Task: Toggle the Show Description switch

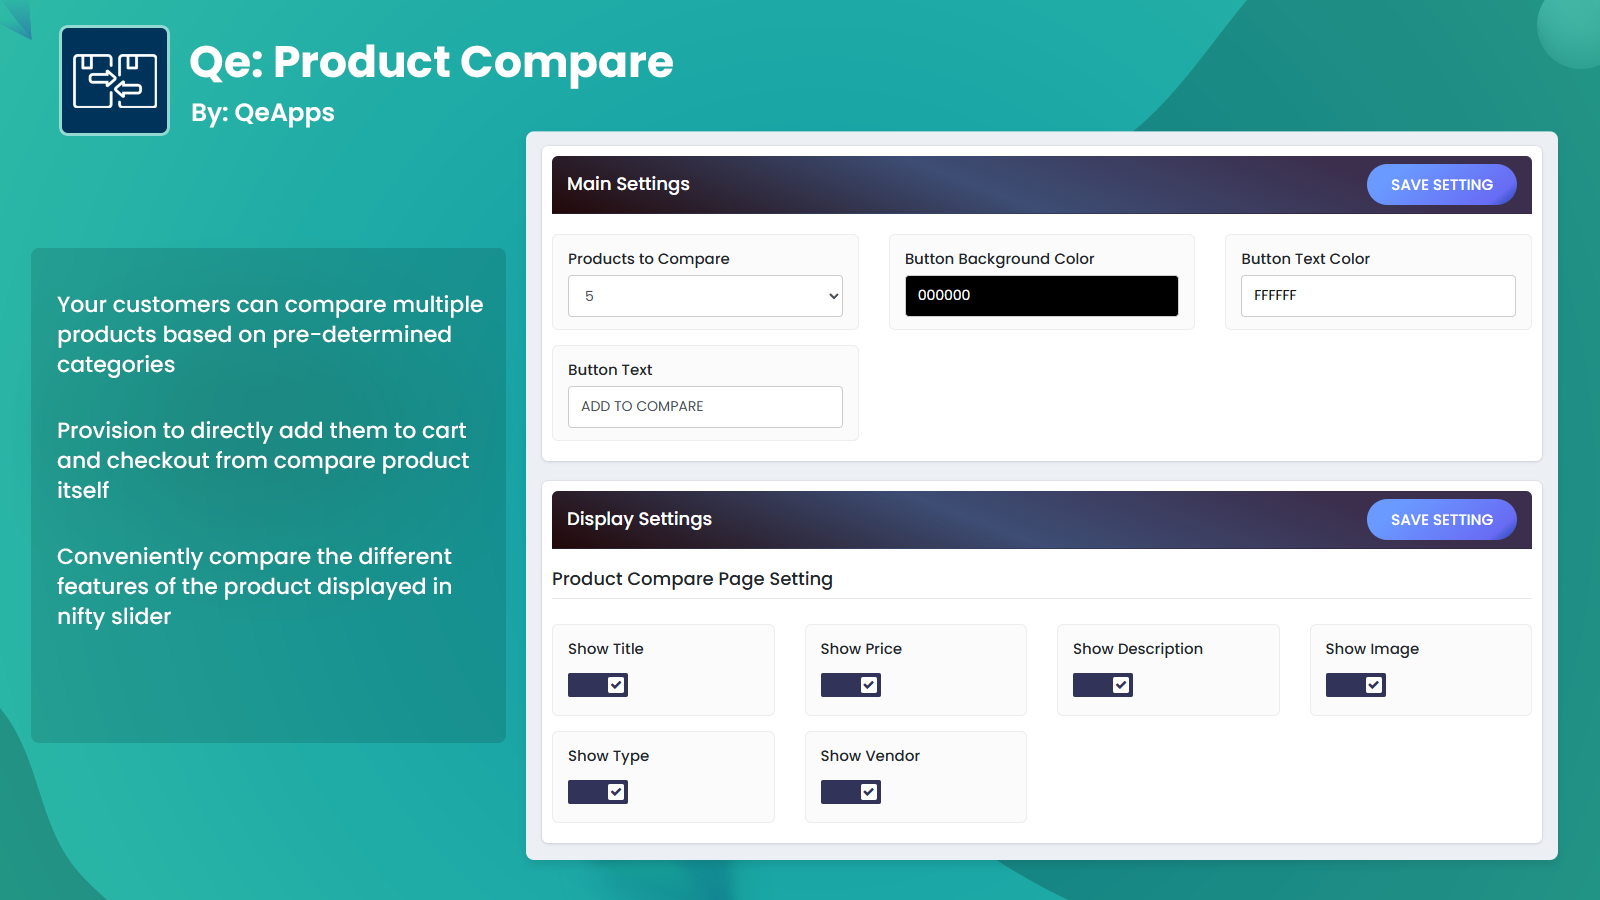Action: (1103, 685)
